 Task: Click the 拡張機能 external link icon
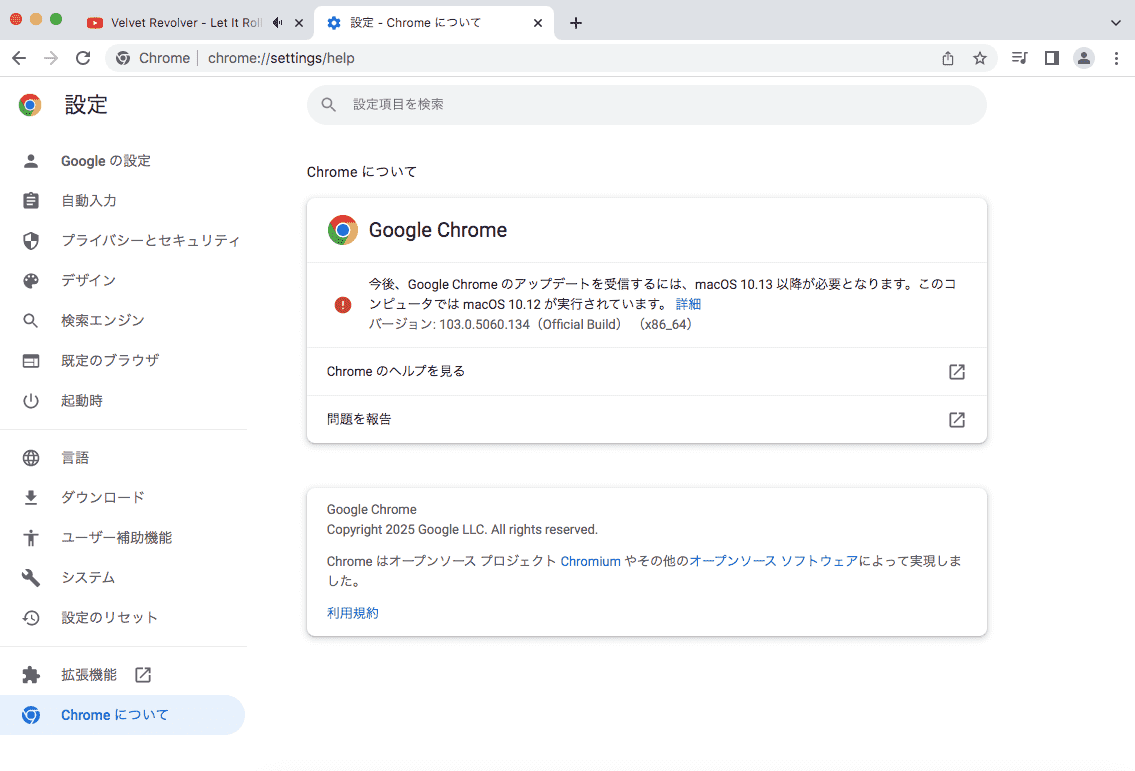[143, 675]
